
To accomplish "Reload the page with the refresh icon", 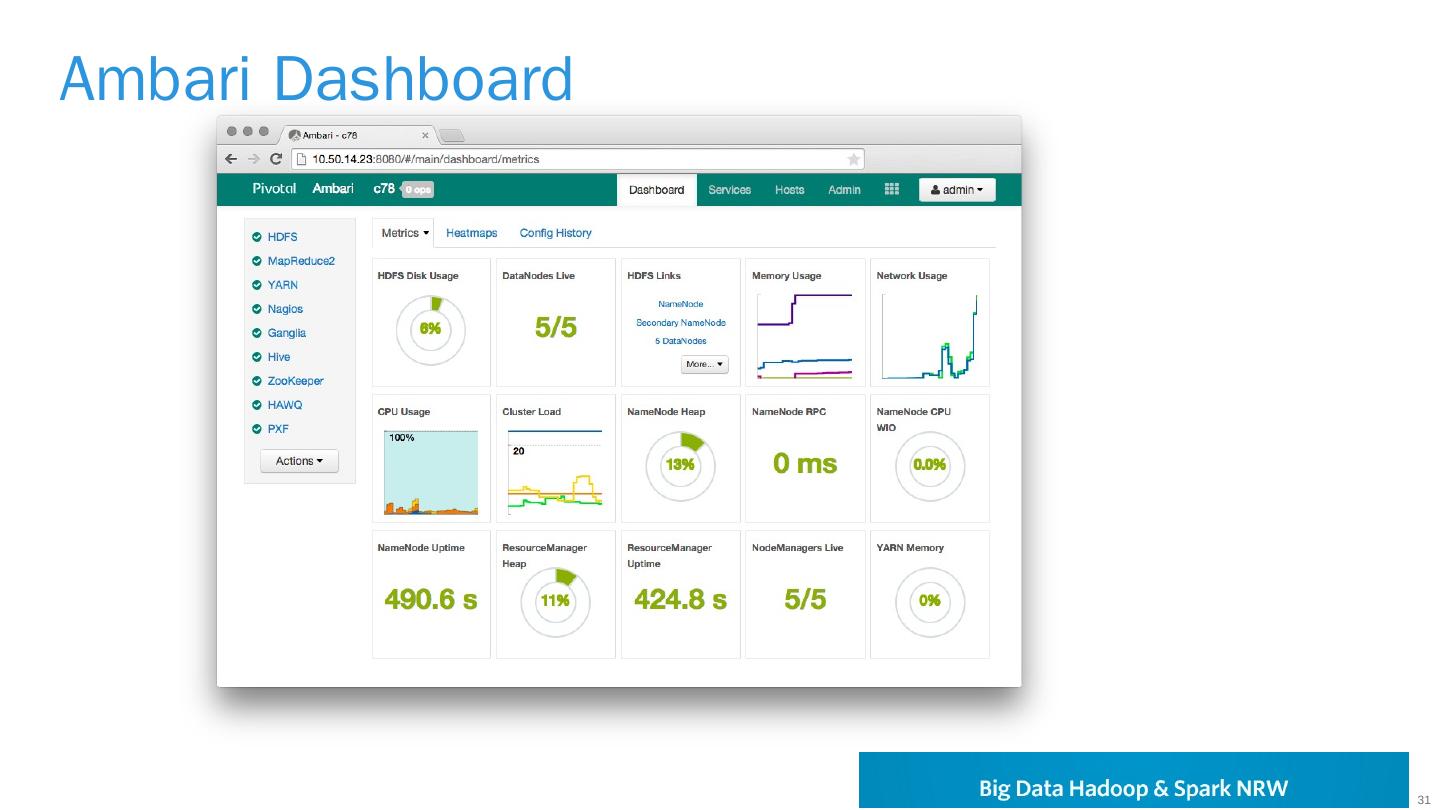I will click(276, 159).
